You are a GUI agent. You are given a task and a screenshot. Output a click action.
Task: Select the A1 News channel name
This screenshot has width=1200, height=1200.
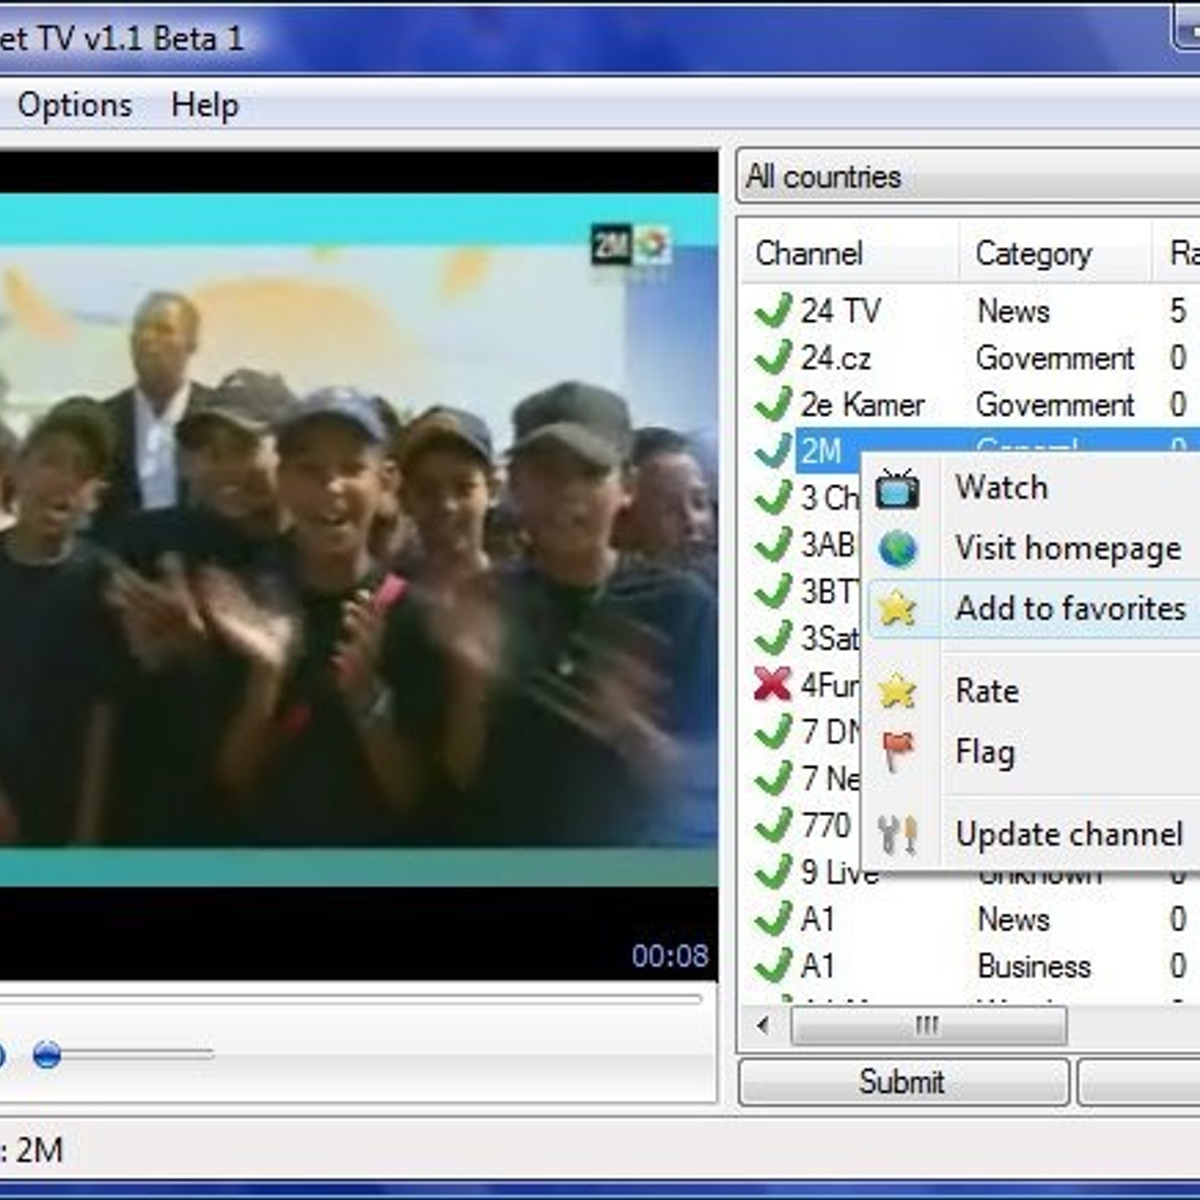[x=818, y=918]
